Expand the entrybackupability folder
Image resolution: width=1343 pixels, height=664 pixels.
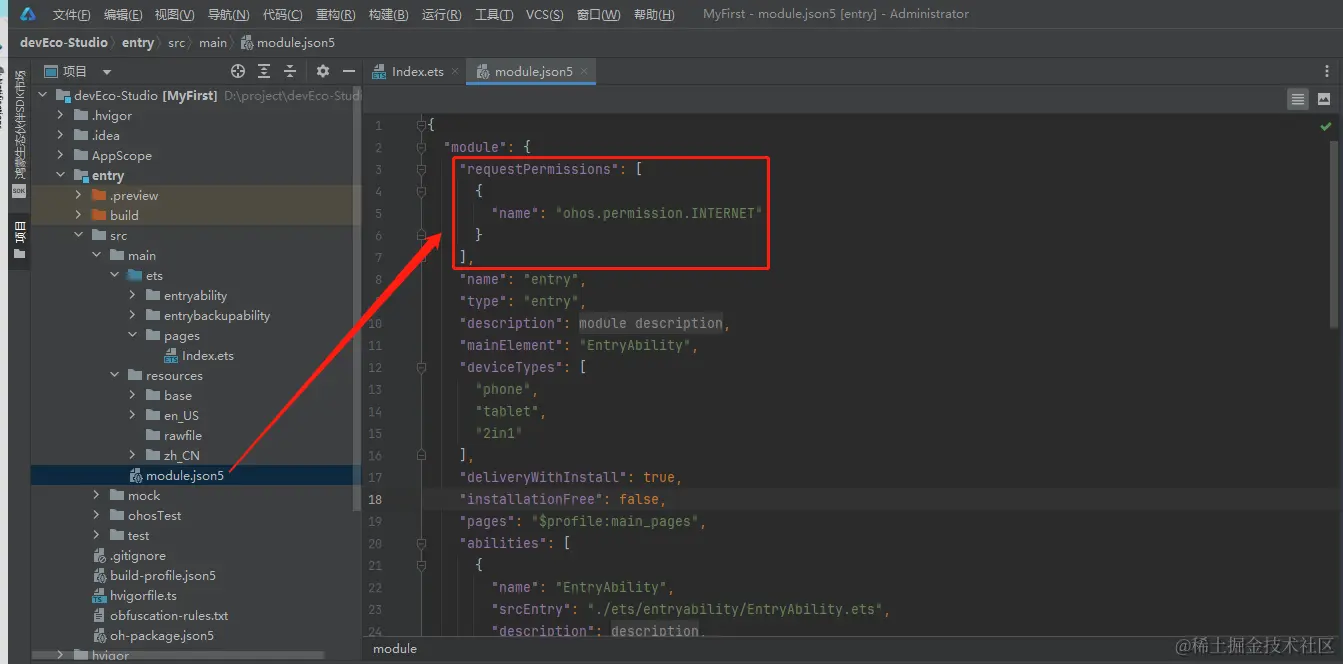pos(133,315)
